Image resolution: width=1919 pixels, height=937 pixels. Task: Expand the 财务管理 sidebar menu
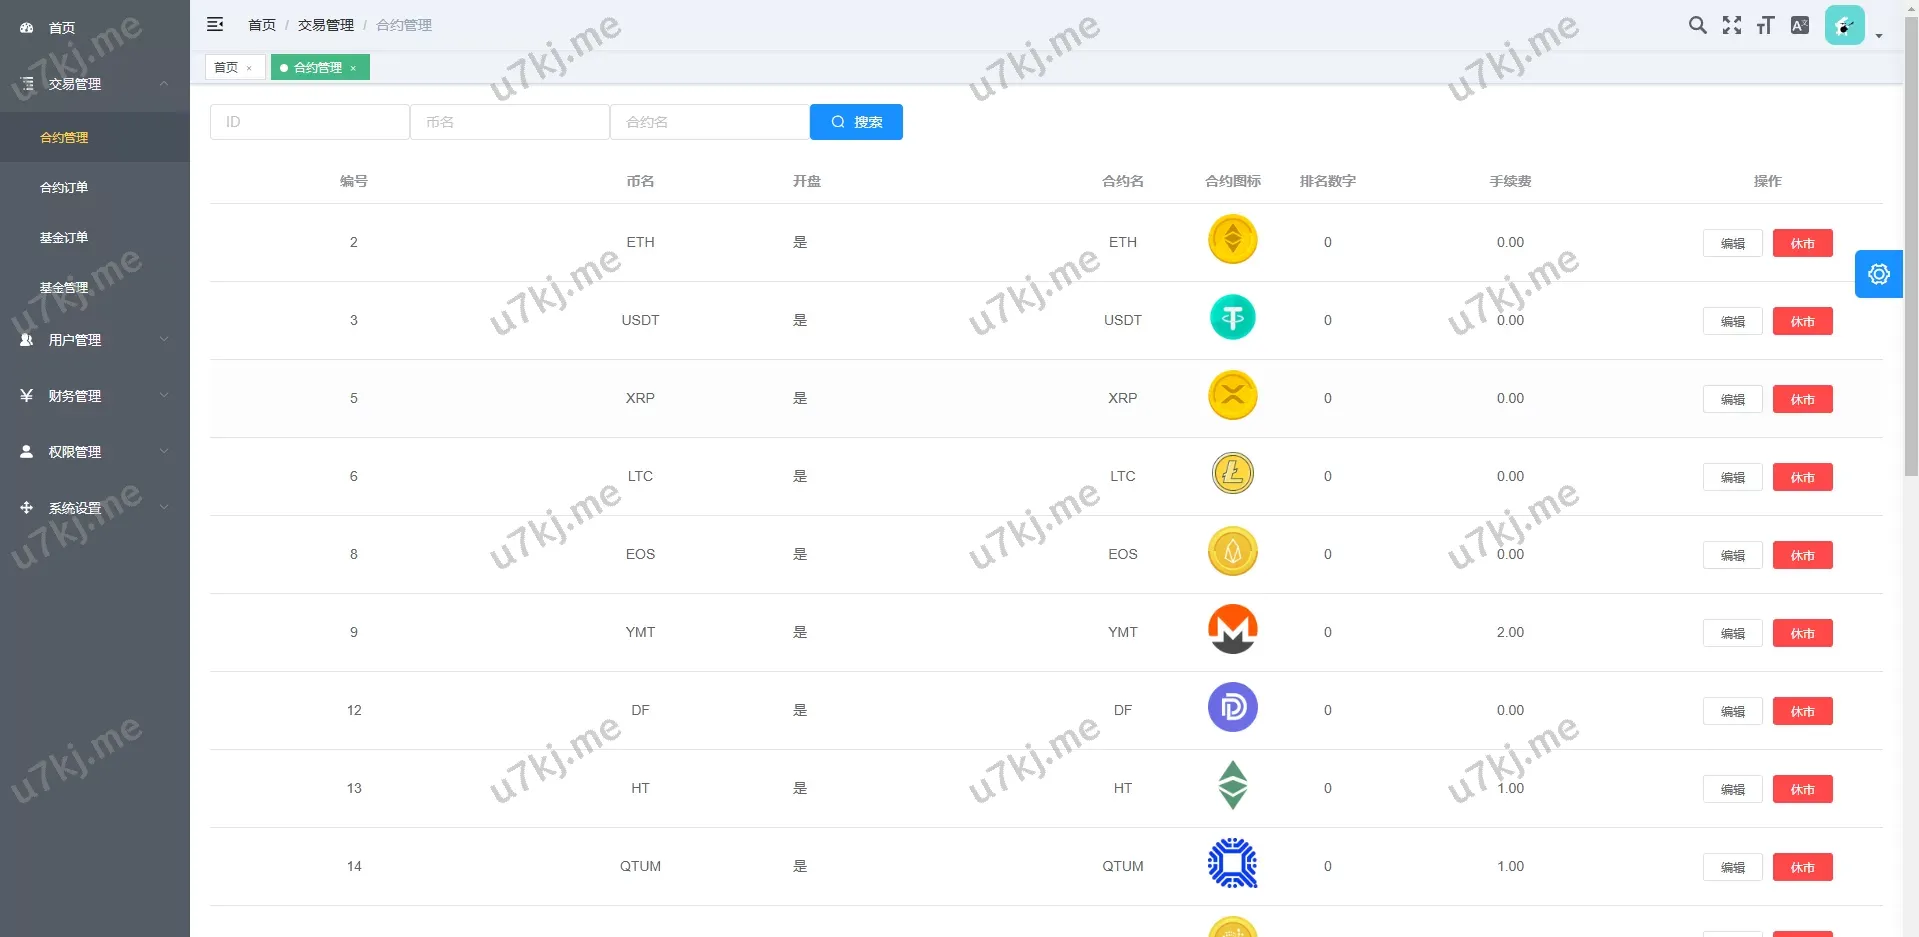[x=95, y=396]
